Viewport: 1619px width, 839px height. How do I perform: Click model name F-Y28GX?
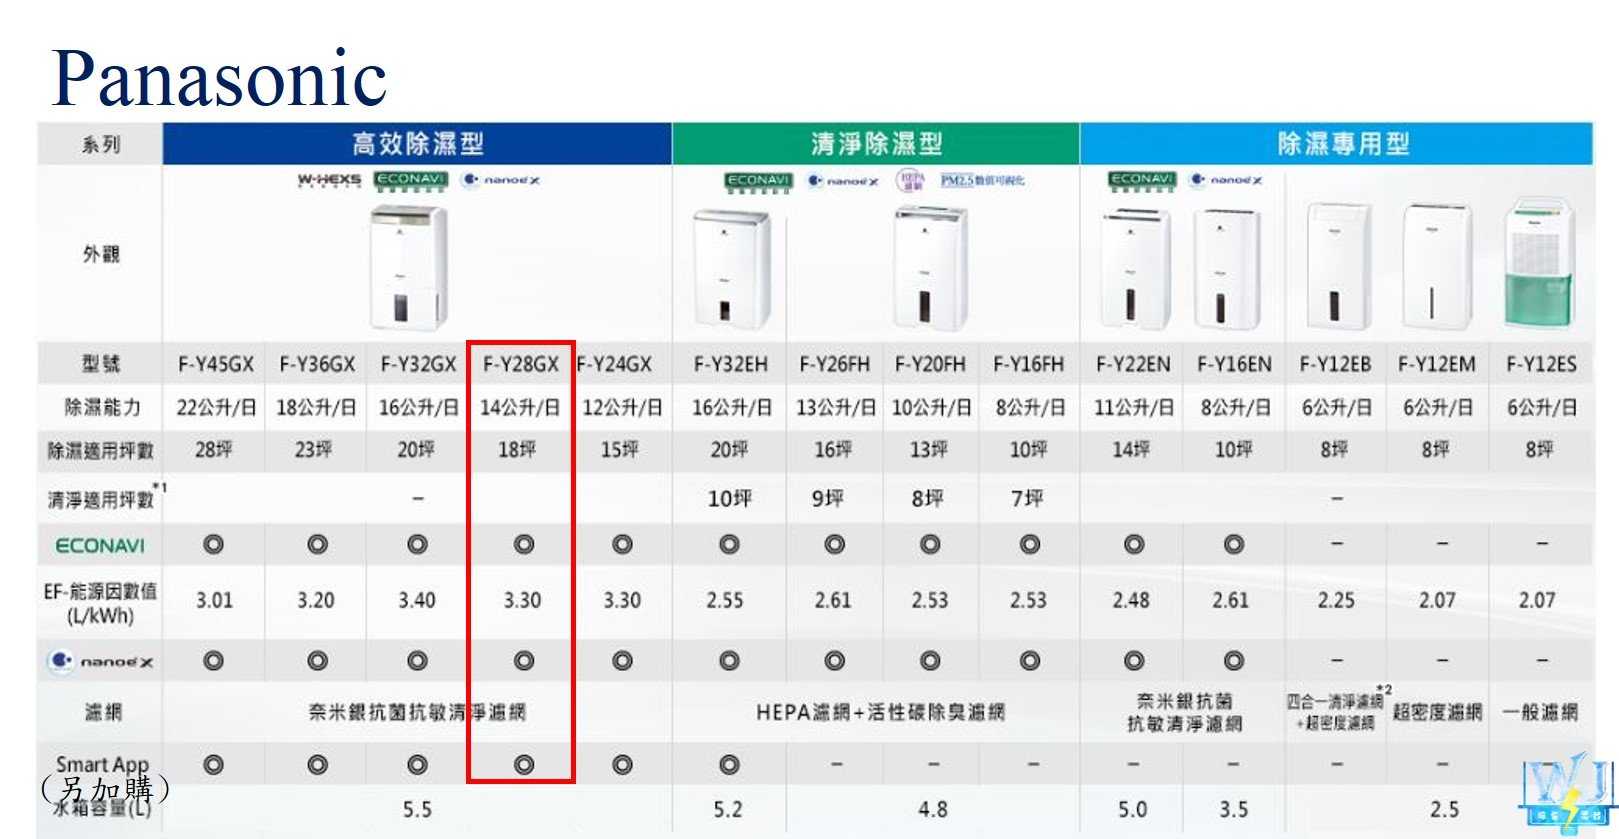[x=520, y=365]
